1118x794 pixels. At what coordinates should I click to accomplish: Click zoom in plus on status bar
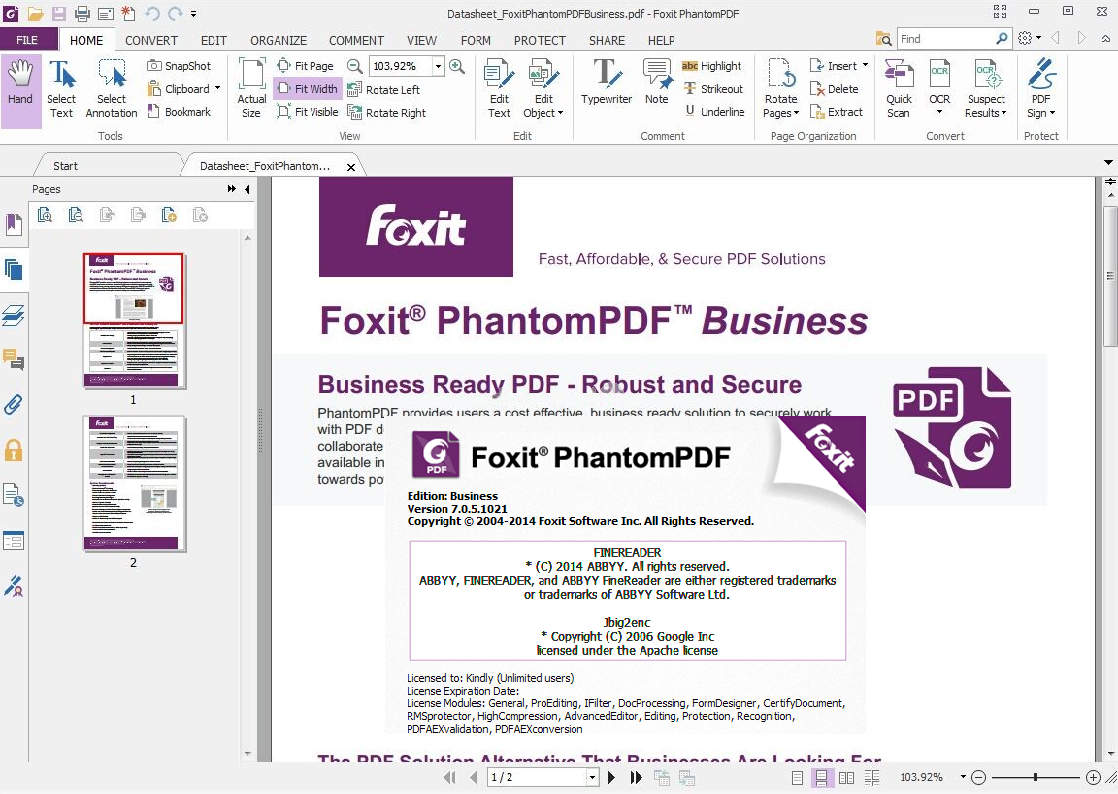pos(1092,778)
